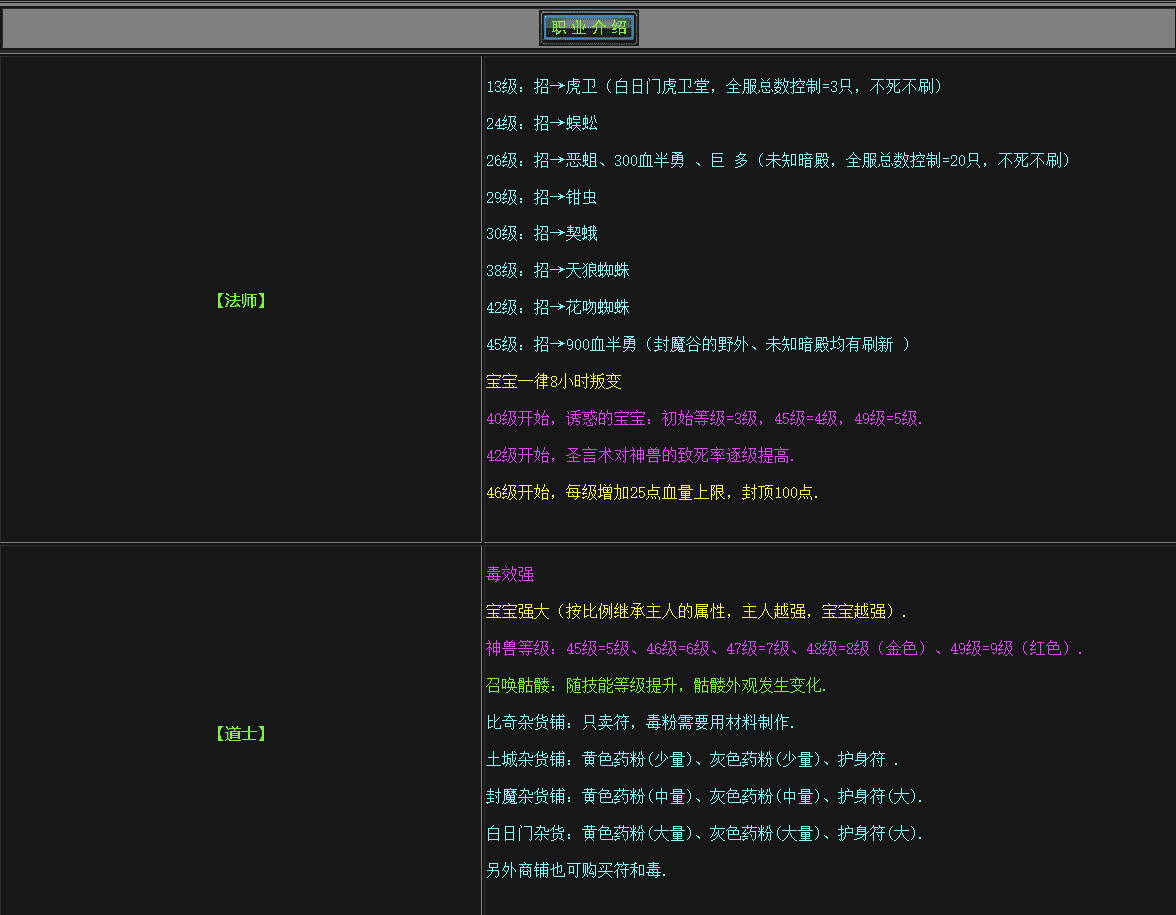The height and width of the screenshot is (915, 1176).
Task: Click the line '13级：招→虎卫'
Action: (x=714, y=86)
